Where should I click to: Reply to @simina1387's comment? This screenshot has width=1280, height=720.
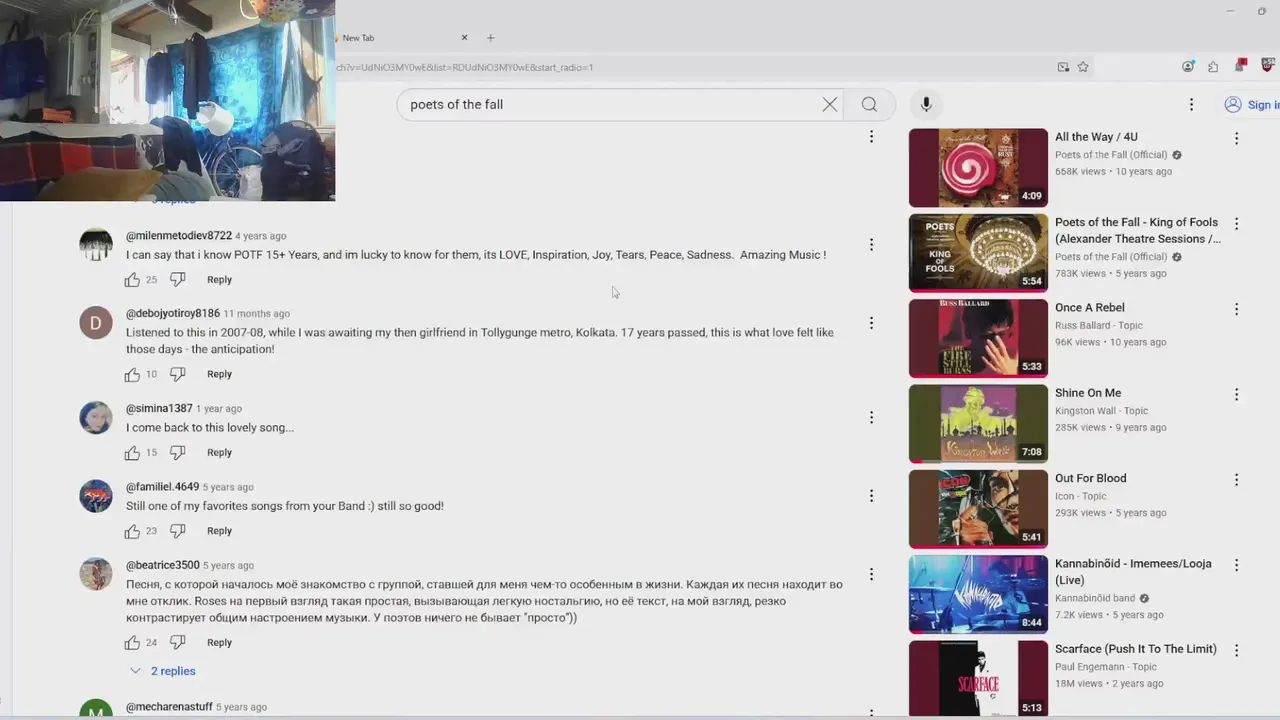(219, 452)
